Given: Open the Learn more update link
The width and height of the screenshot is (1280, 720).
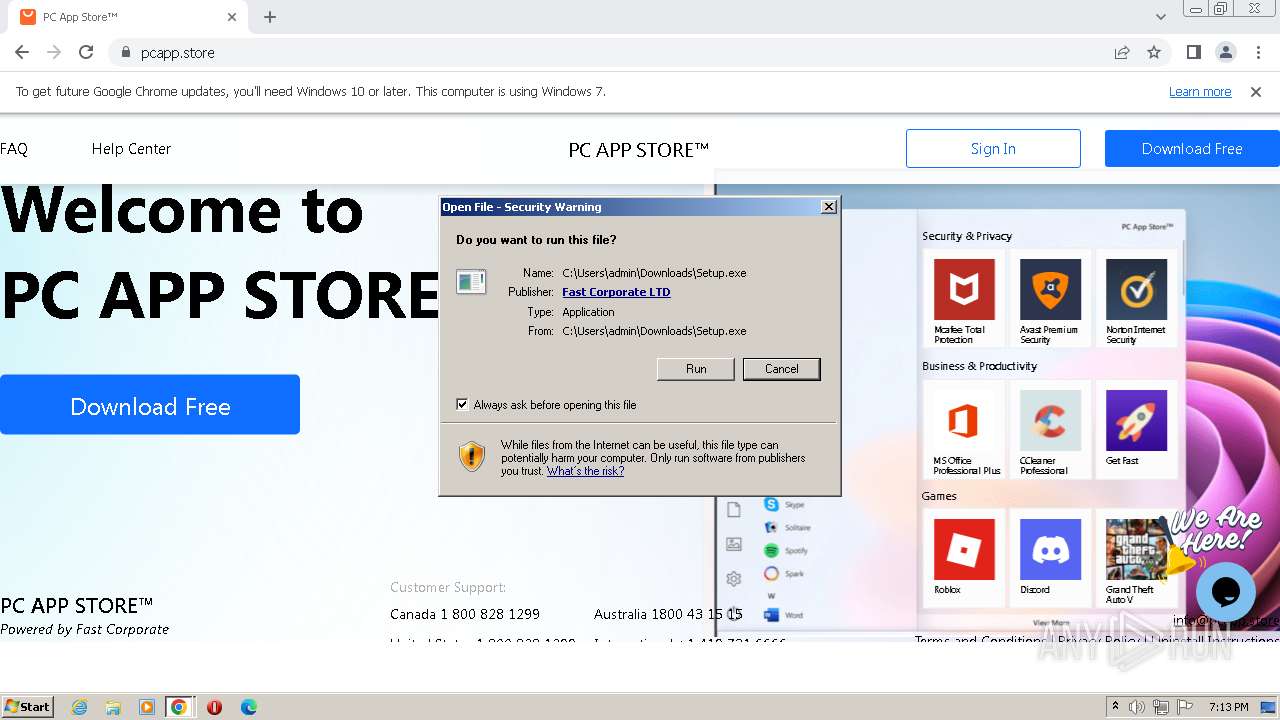Looking at the screenshot, I should coord(1200,91).
